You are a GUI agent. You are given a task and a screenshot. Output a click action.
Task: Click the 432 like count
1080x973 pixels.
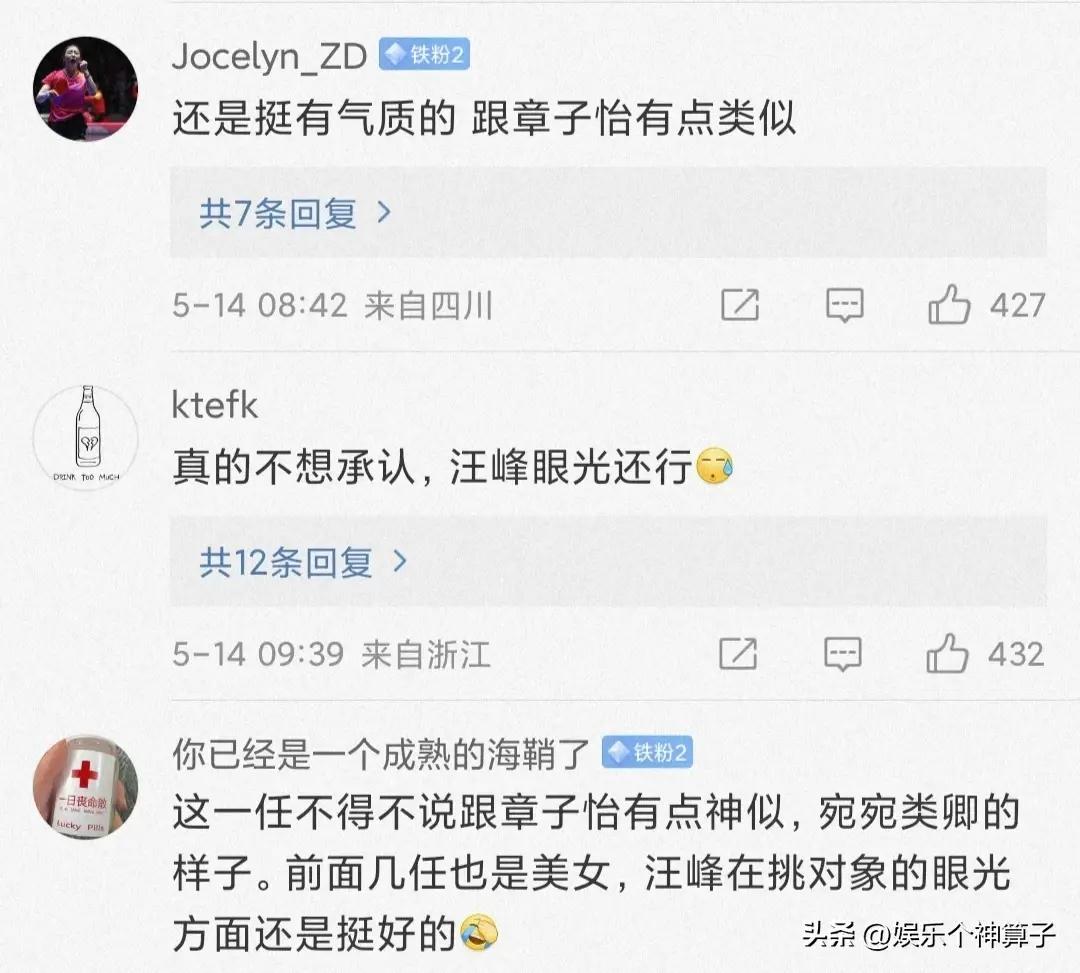1016,653
